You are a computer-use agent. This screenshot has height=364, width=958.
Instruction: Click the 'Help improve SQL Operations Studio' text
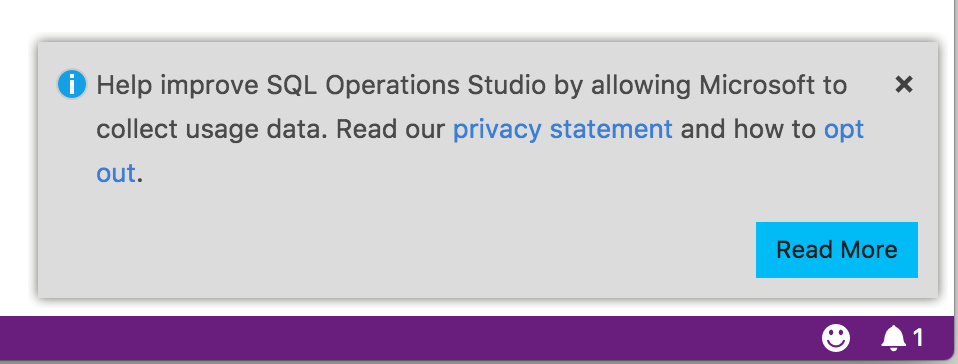click(x=320, y=86)
